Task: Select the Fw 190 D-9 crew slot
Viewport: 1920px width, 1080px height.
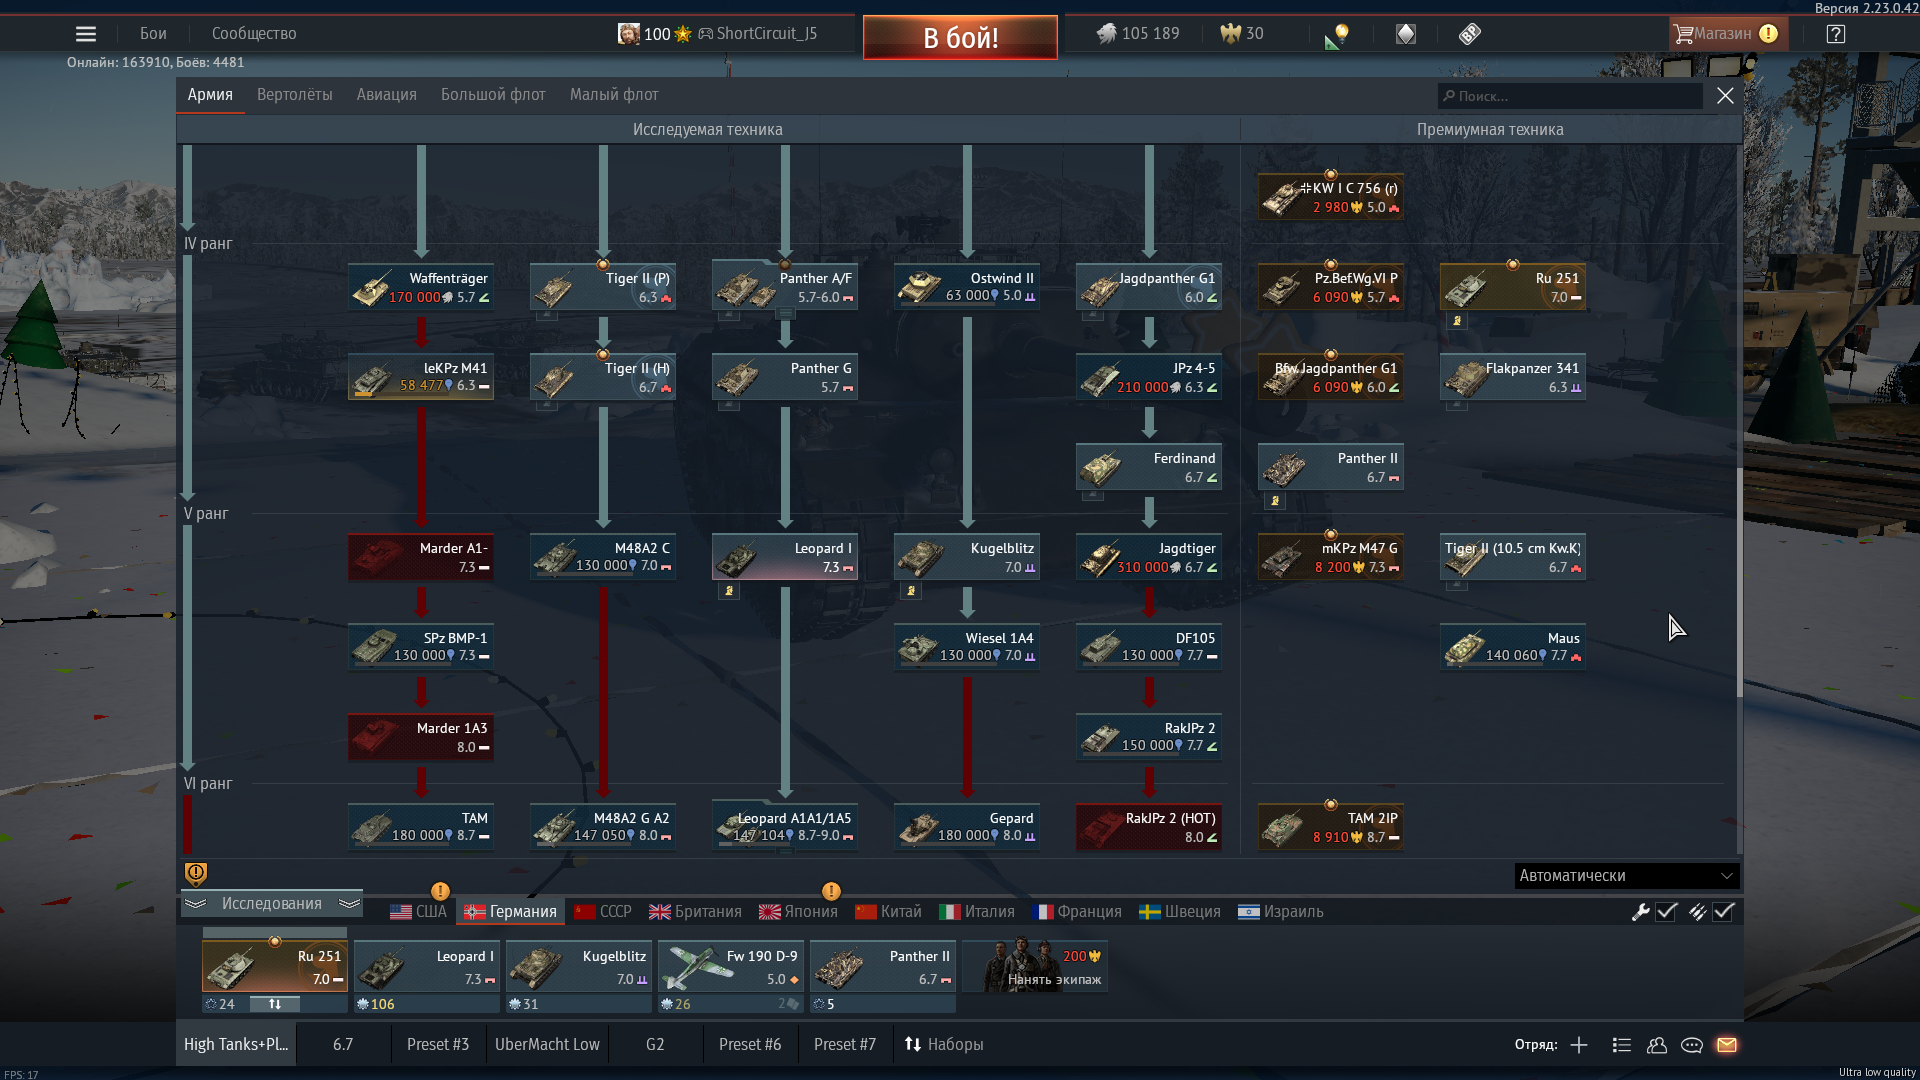Action: (732, 967)
